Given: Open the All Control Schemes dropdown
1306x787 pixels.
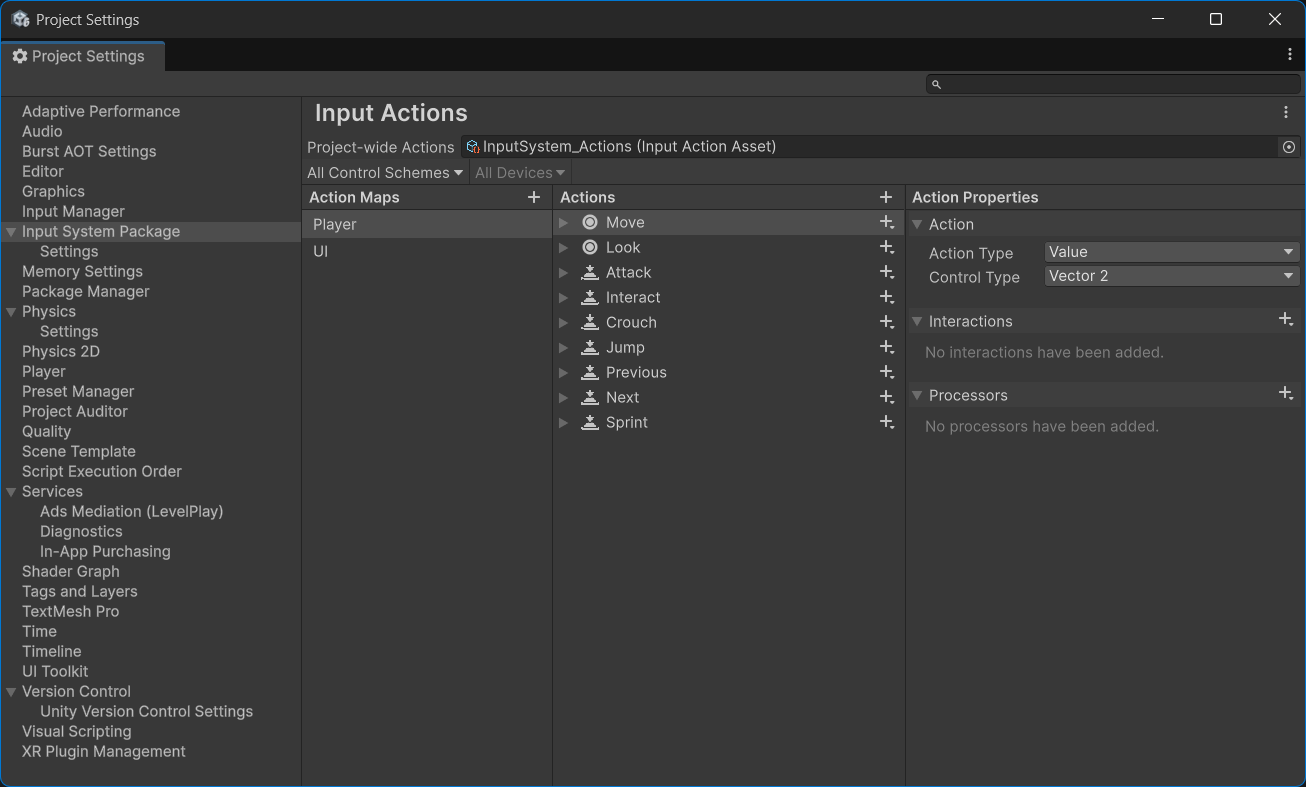Looking at the screenshot, I should pos(385,173).
